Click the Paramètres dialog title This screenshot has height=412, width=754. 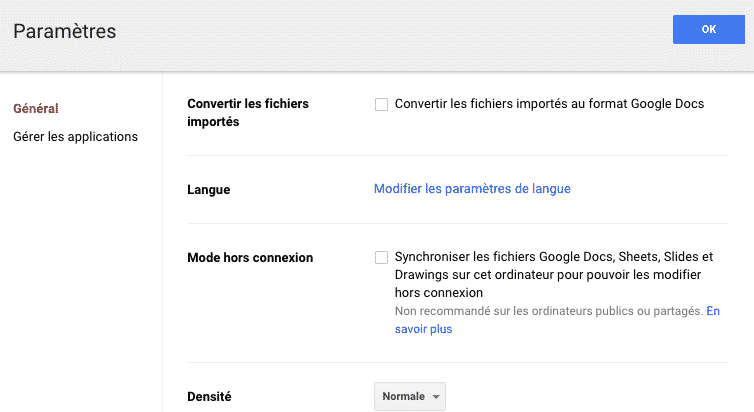click(64, 31)
